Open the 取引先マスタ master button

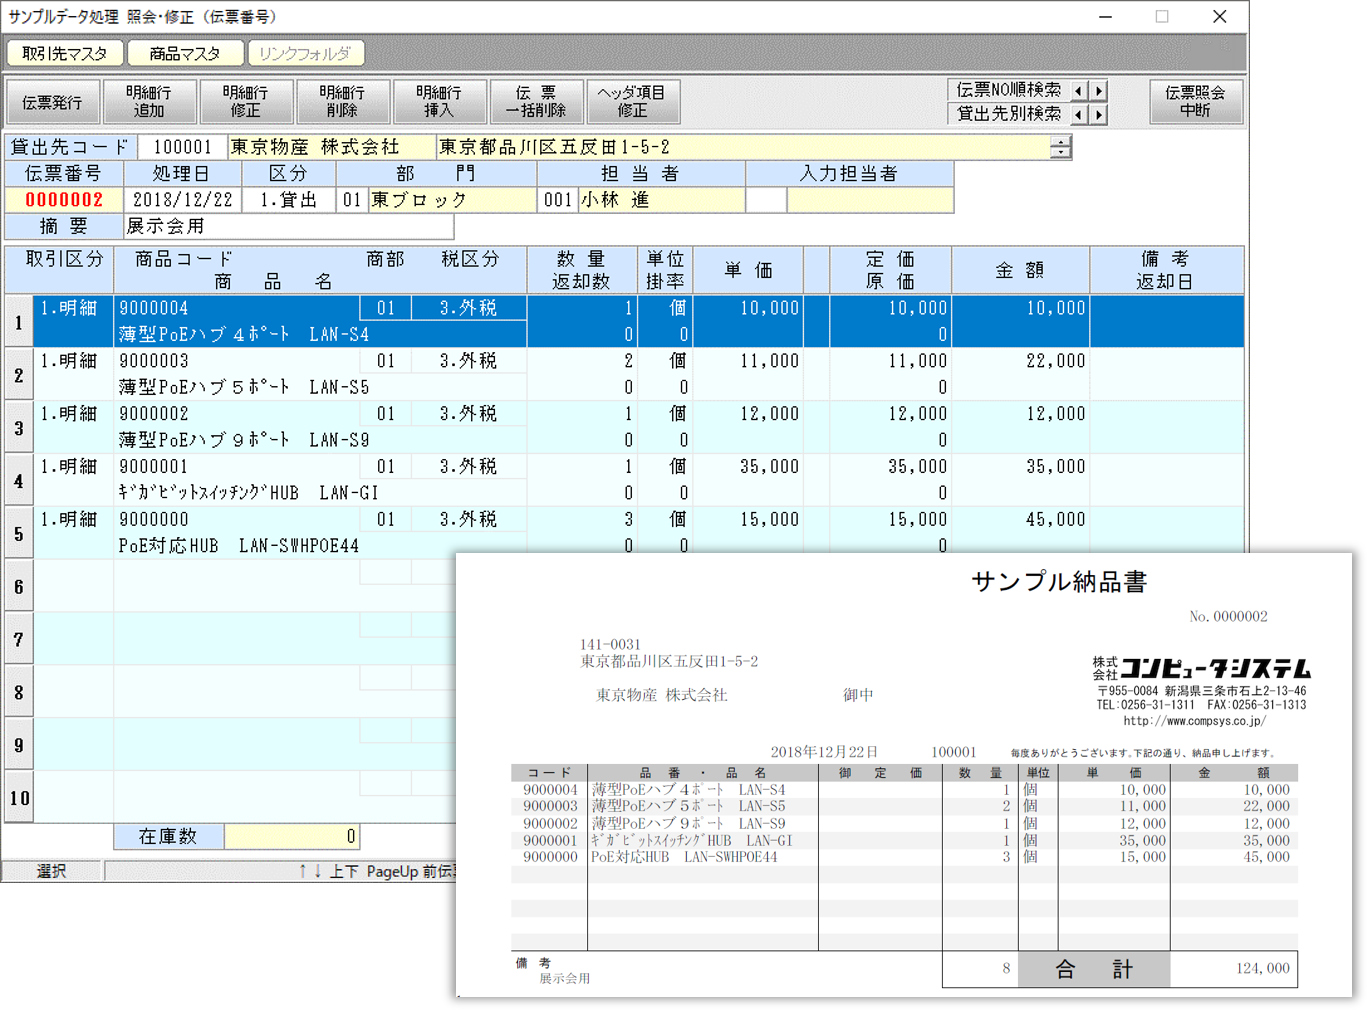(65, 53)
